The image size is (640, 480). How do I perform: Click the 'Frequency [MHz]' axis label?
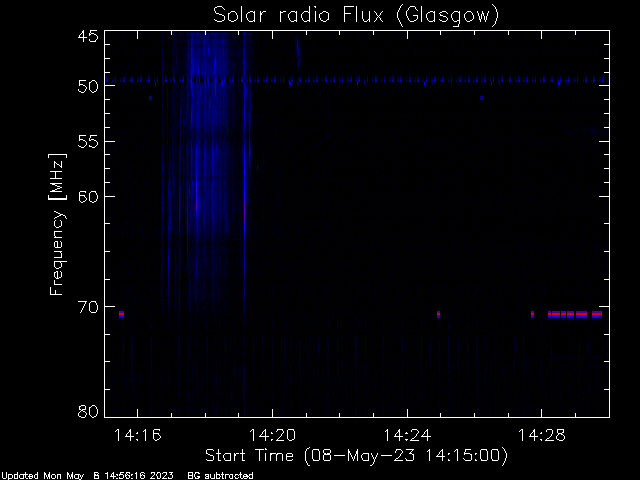(57, 224)
